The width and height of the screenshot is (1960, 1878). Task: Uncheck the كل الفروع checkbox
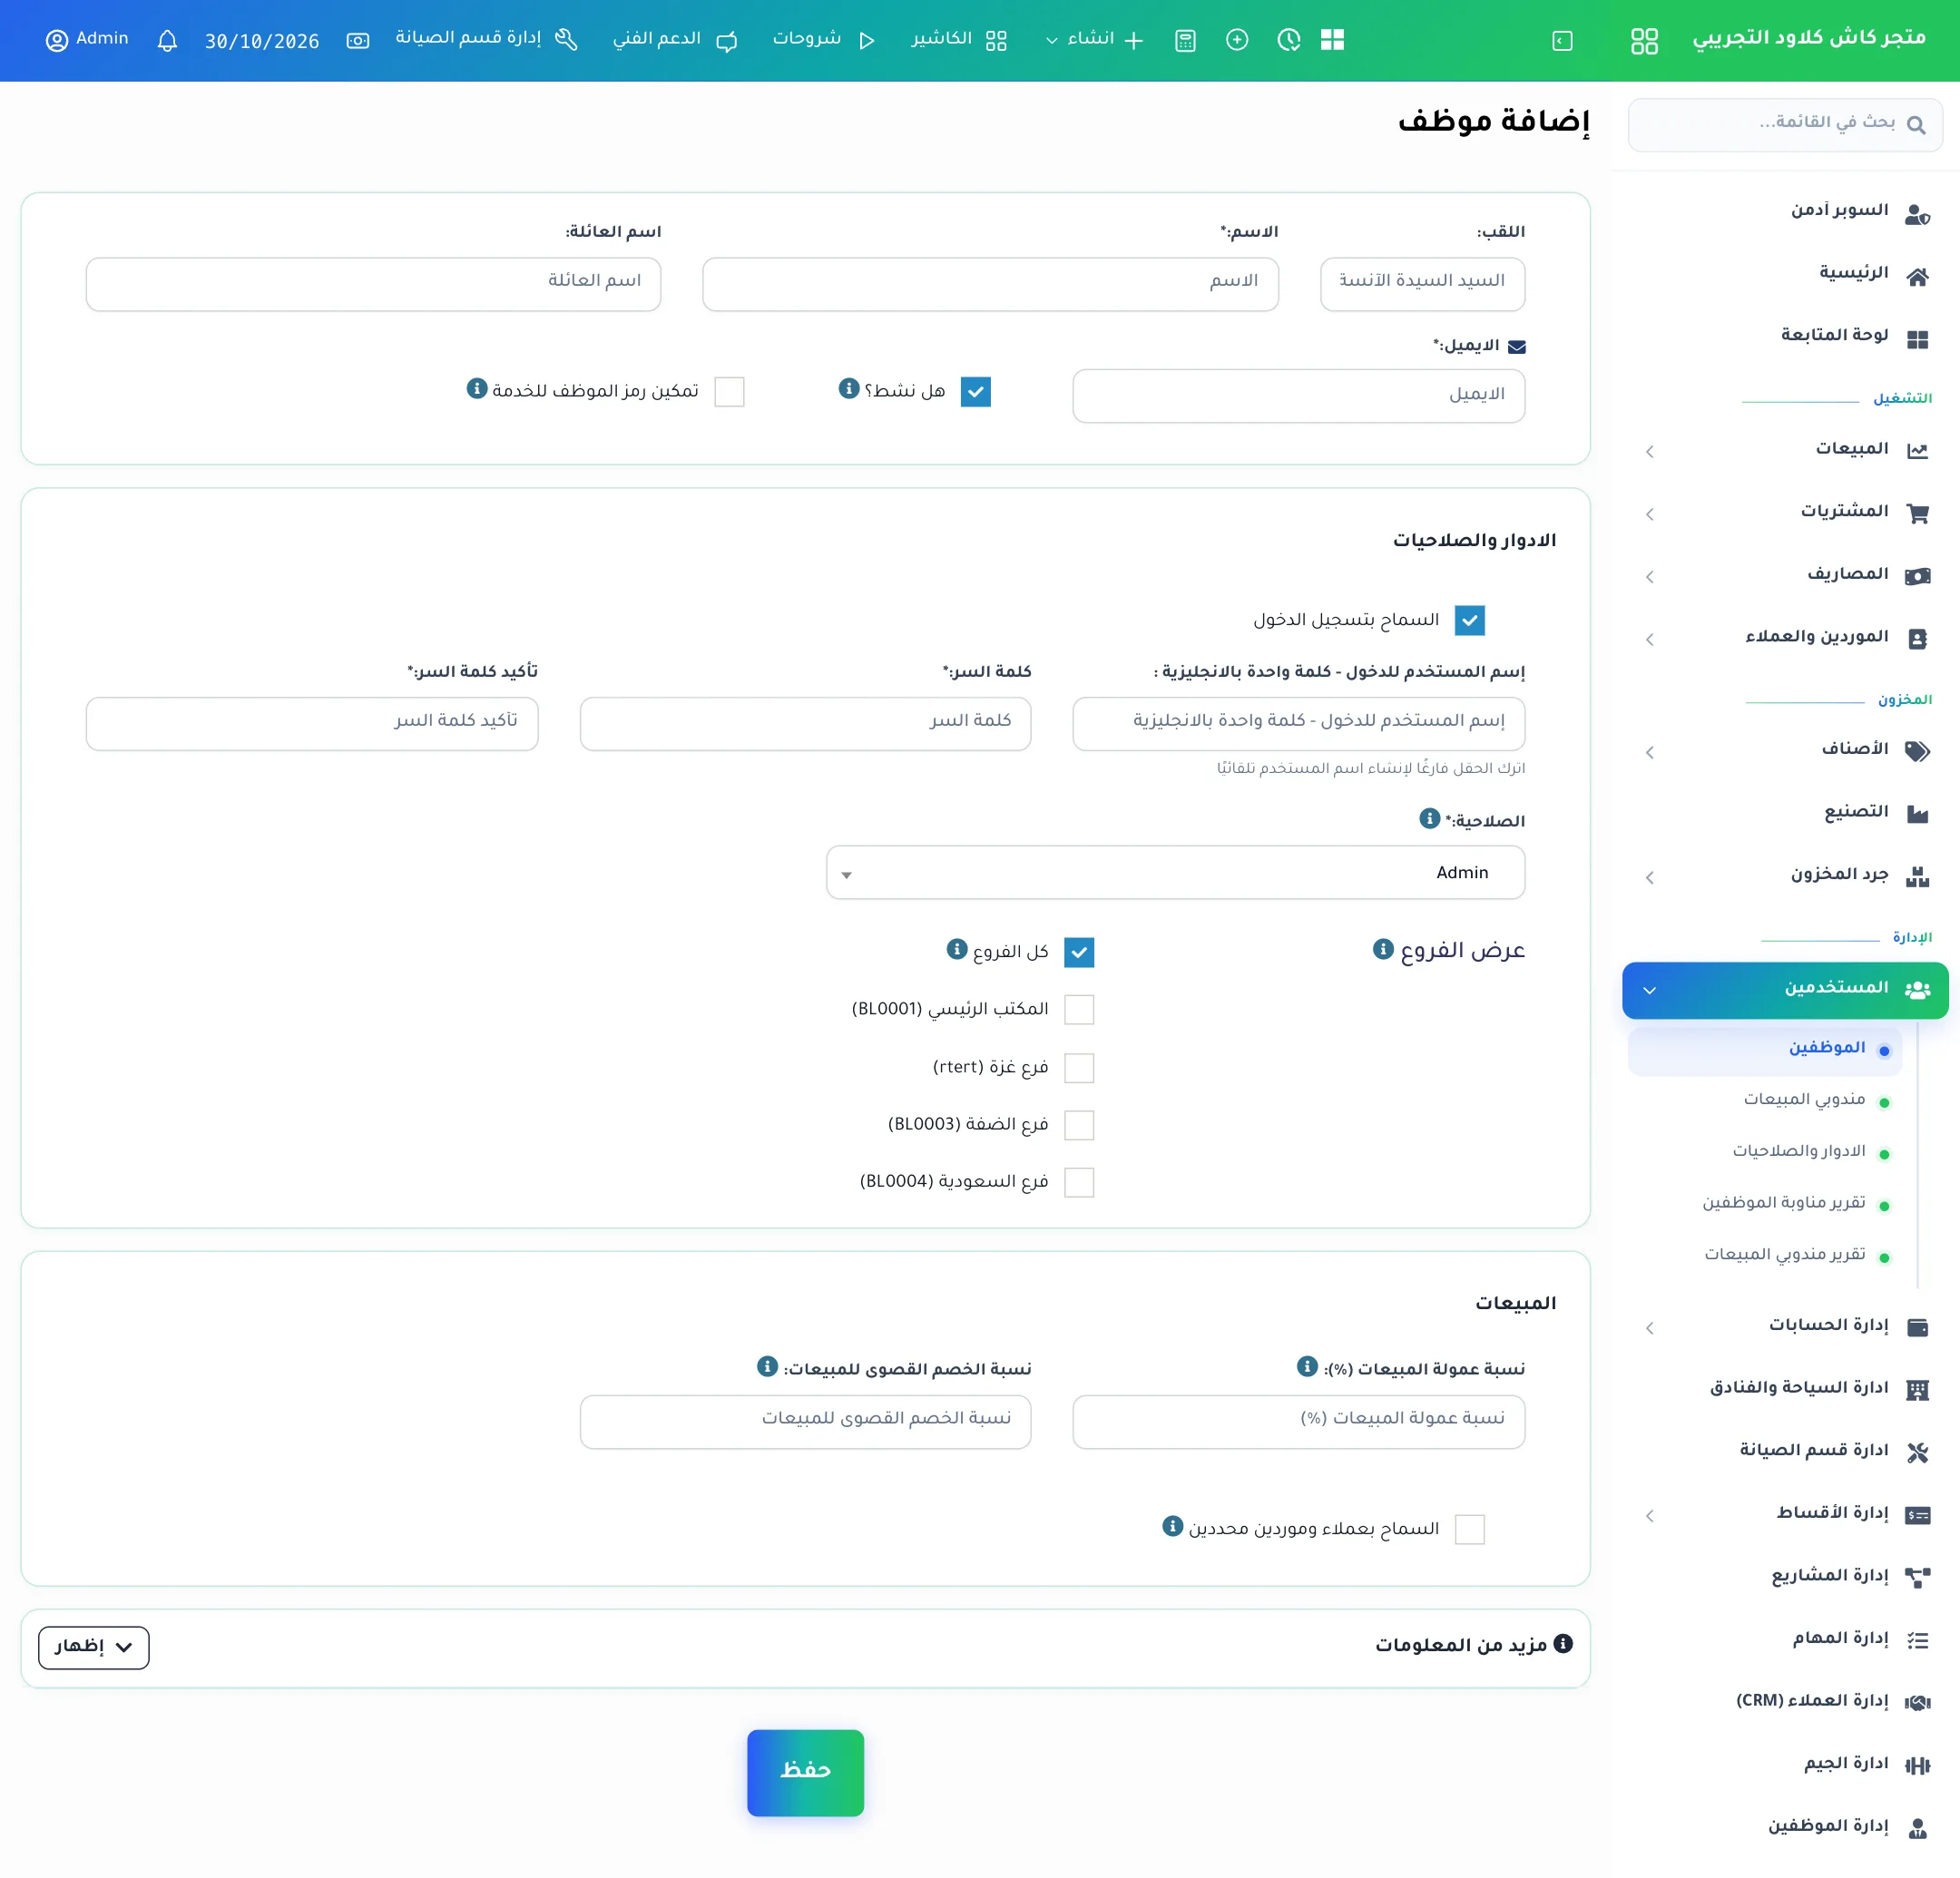(x=1079, y=953)
